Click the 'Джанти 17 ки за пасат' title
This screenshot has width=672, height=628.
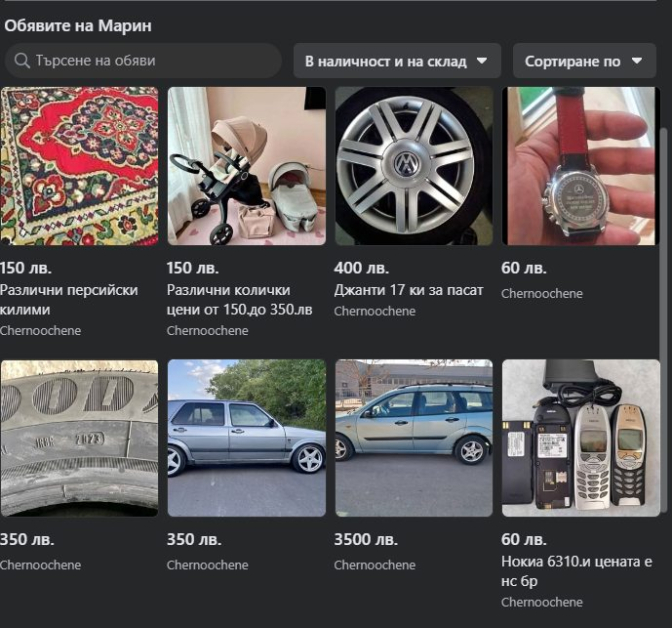point(408,290)
